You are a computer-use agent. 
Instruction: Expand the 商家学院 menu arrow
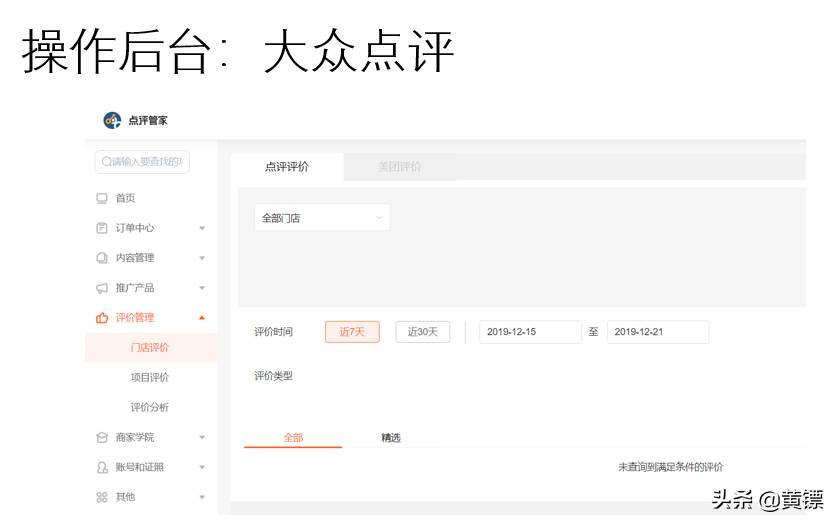(202, 437)
